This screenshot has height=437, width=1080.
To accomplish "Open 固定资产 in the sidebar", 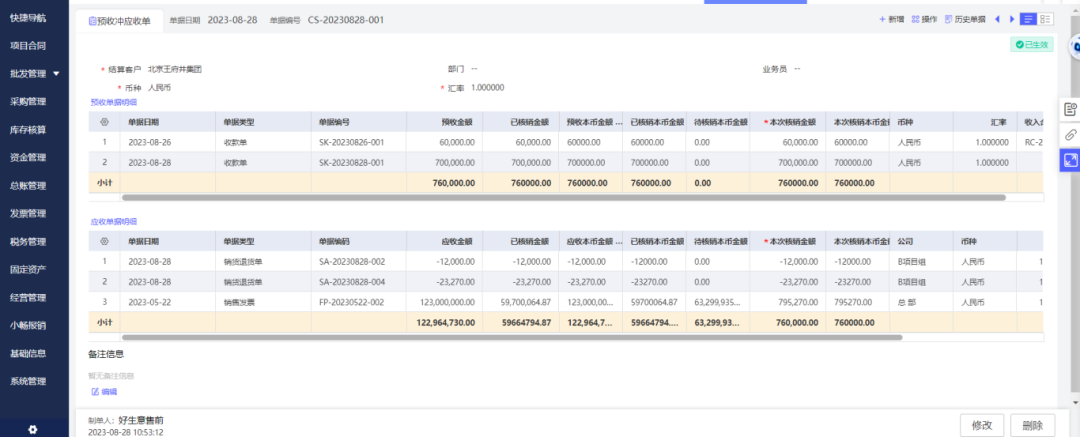I will coord(28,270).
